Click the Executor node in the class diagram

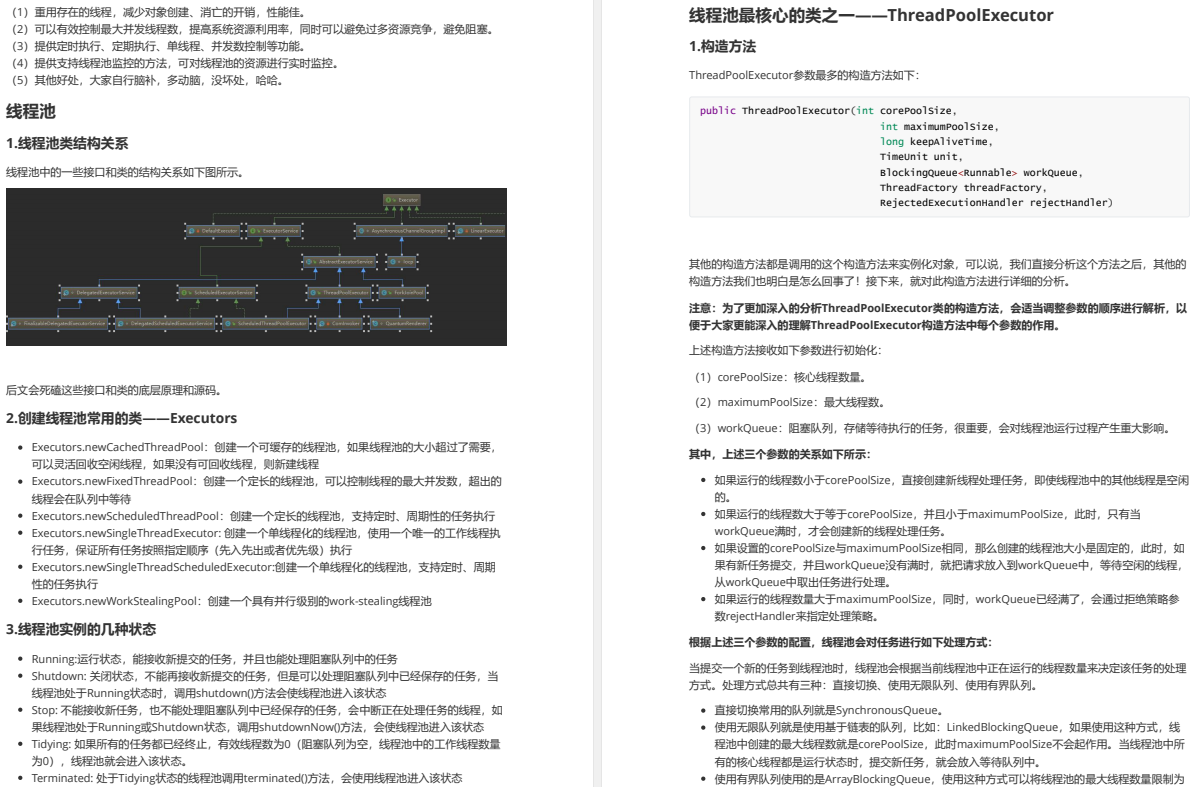(401, 200)
